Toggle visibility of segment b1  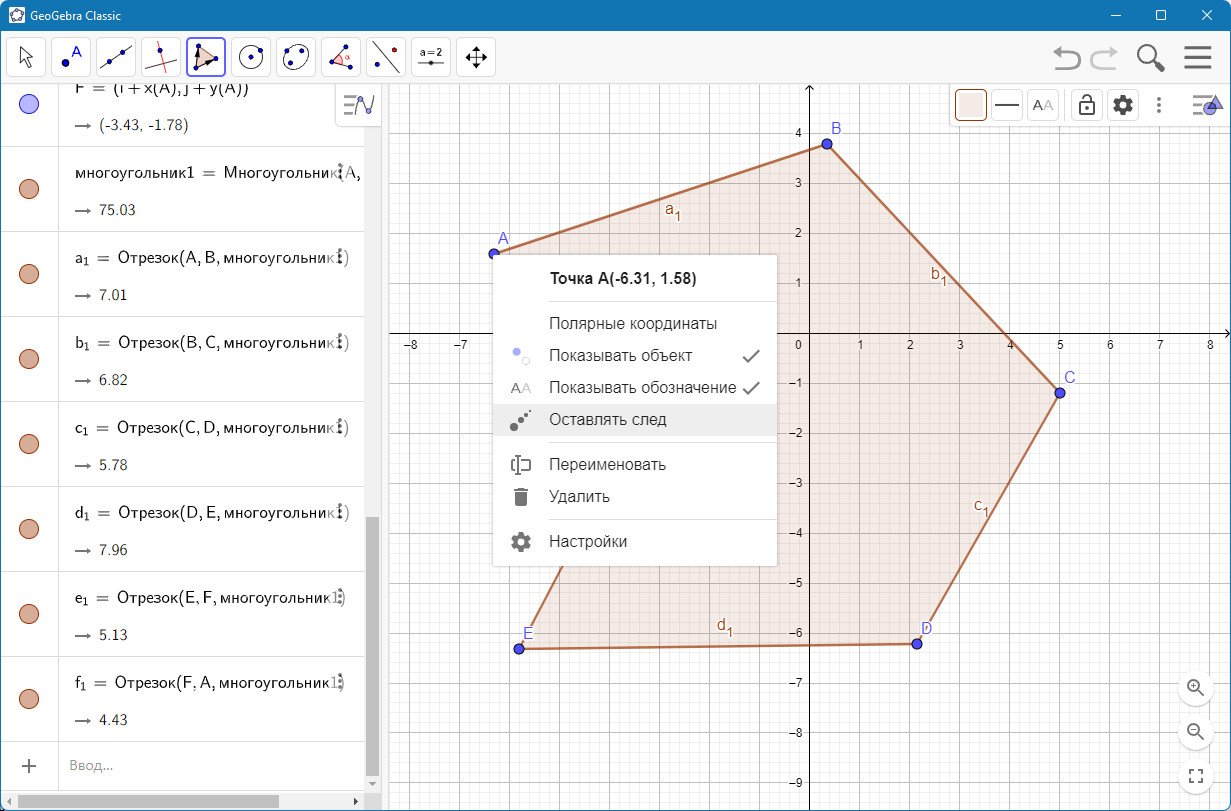pyautogui.click(x=29, y=359)
